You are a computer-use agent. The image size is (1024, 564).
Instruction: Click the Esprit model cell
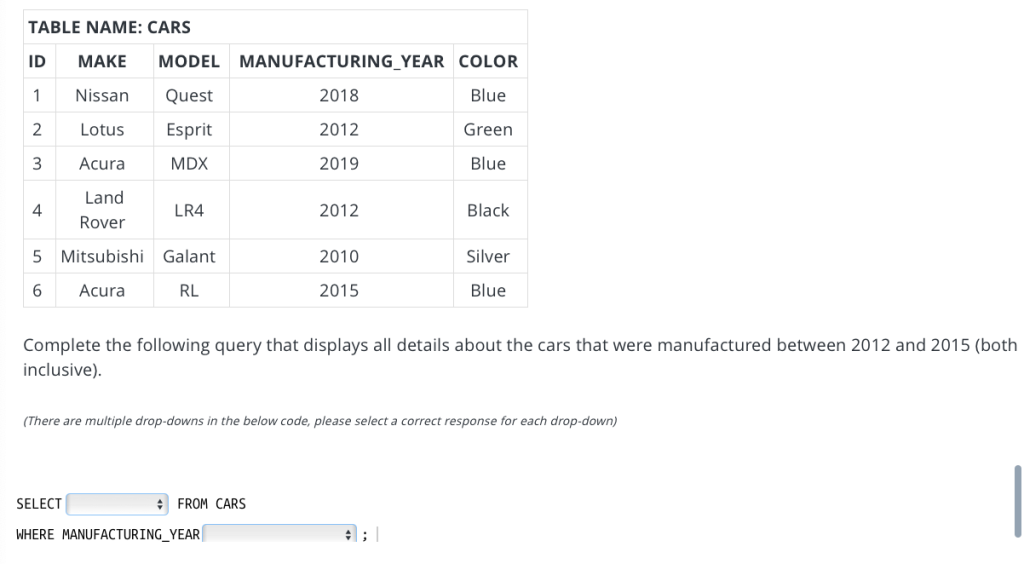[189, 129]
